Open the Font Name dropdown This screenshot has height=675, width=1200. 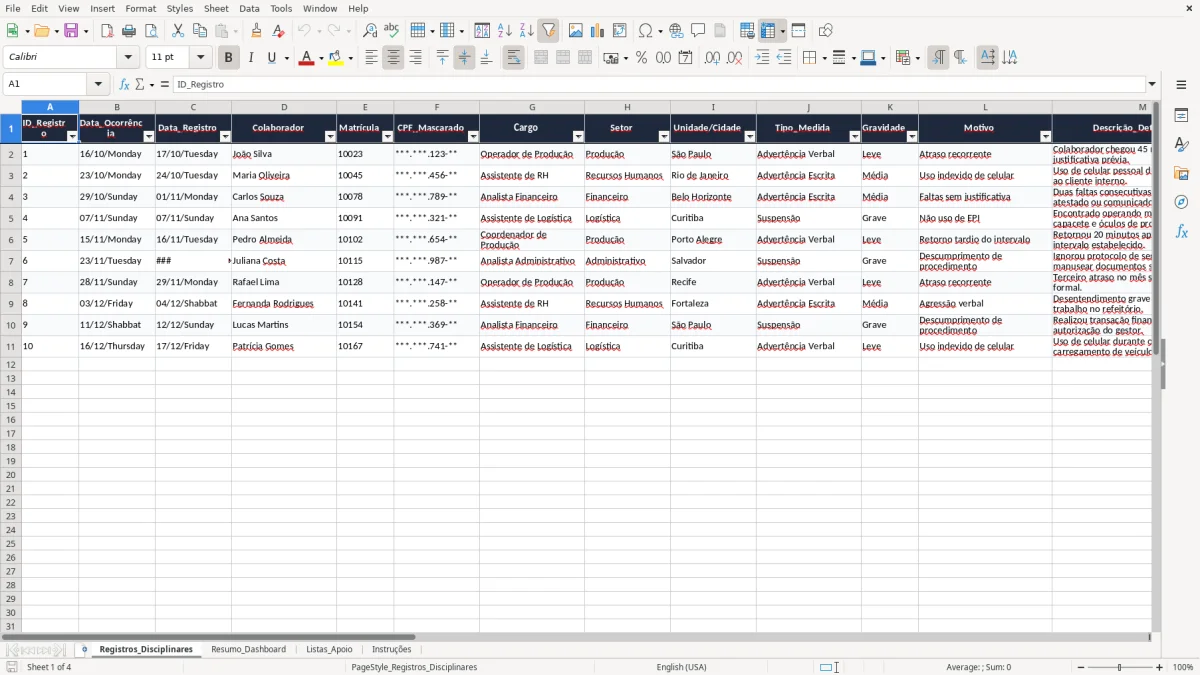pos(128,58)
